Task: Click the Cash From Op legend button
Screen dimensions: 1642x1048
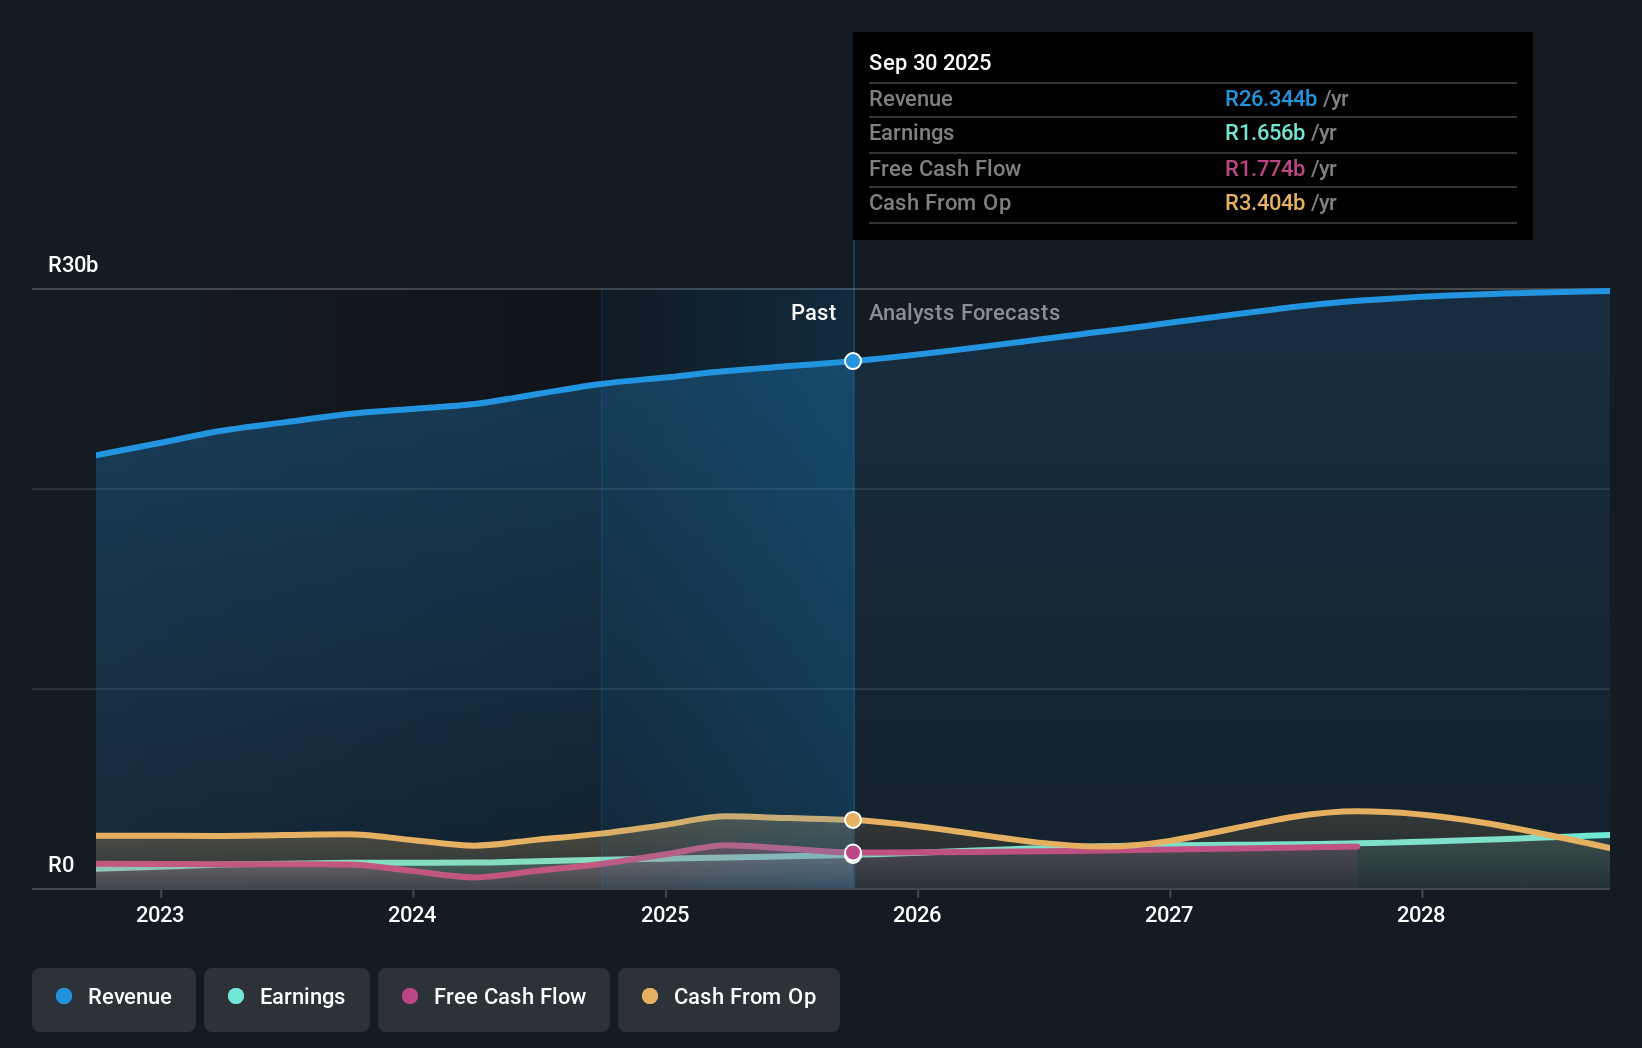Action: pos(728,997)
